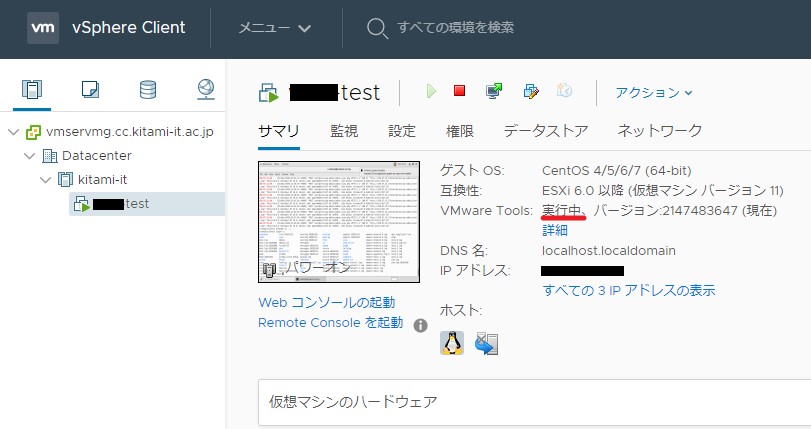Screen dimensions: 811x429
Task: Collapse the Datacenter tree node
Action: point(29,156)
